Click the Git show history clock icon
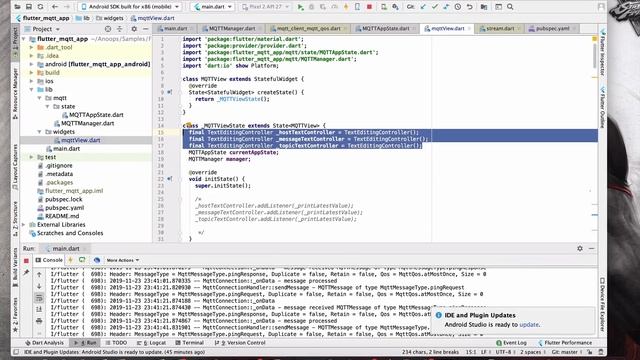 (458, 7)
